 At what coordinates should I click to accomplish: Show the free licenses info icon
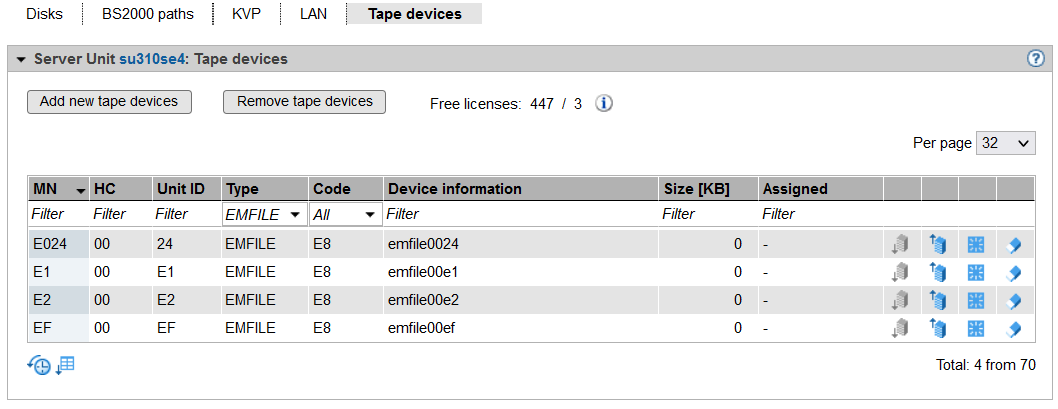pos(604,103)
